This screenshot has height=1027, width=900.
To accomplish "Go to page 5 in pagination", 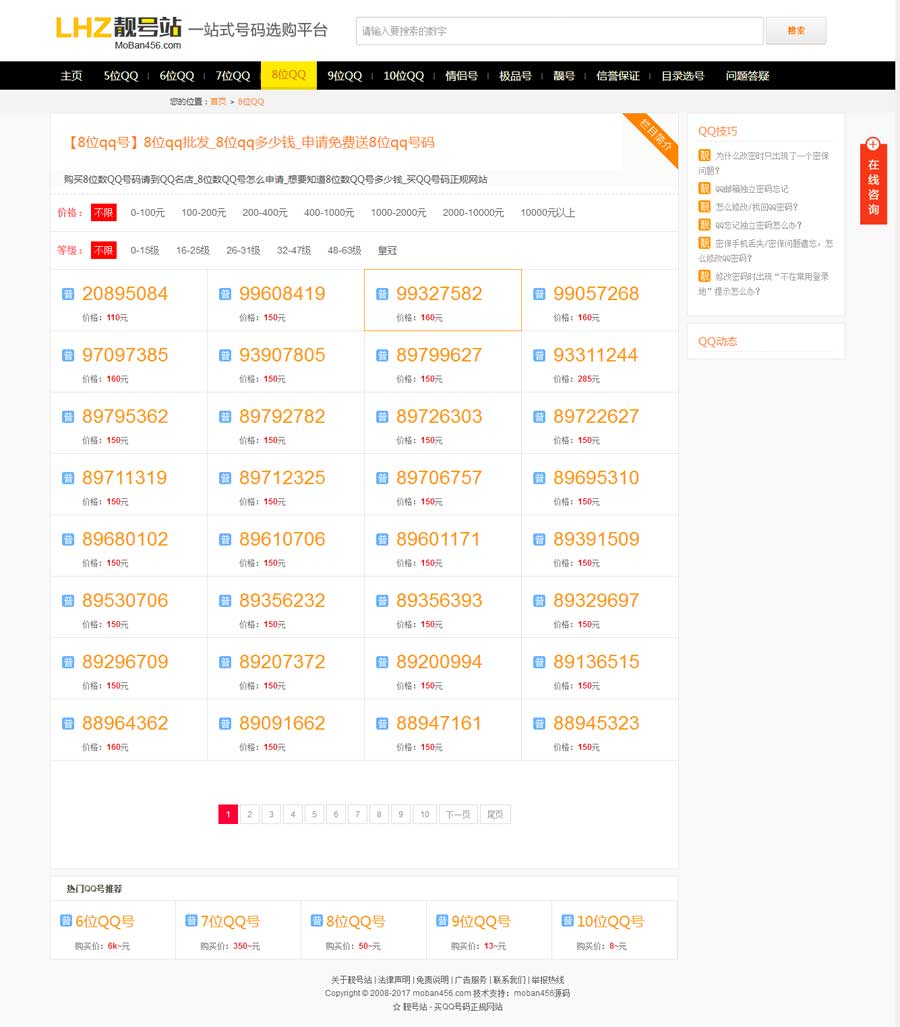I will click(314, 815).
